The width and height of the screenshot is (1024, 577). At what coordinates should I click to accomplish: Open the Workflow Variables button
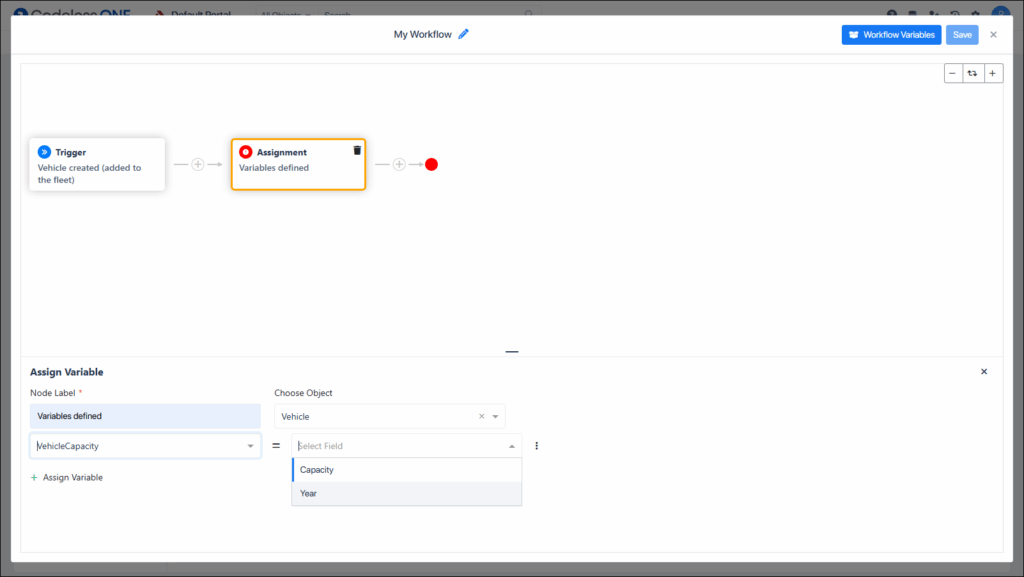tap(891, 34)
